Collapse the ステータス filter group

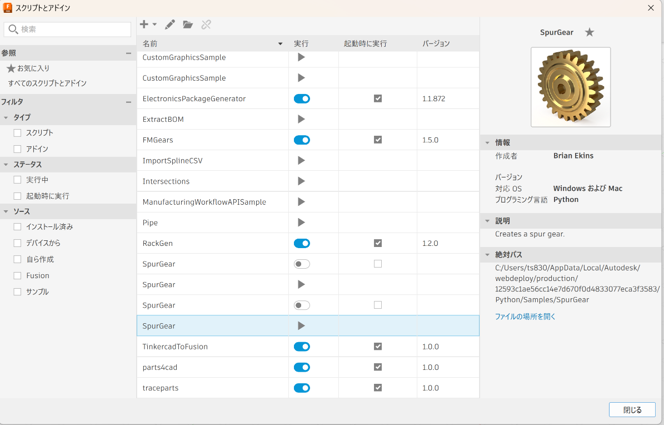click(x=6, y=164)
